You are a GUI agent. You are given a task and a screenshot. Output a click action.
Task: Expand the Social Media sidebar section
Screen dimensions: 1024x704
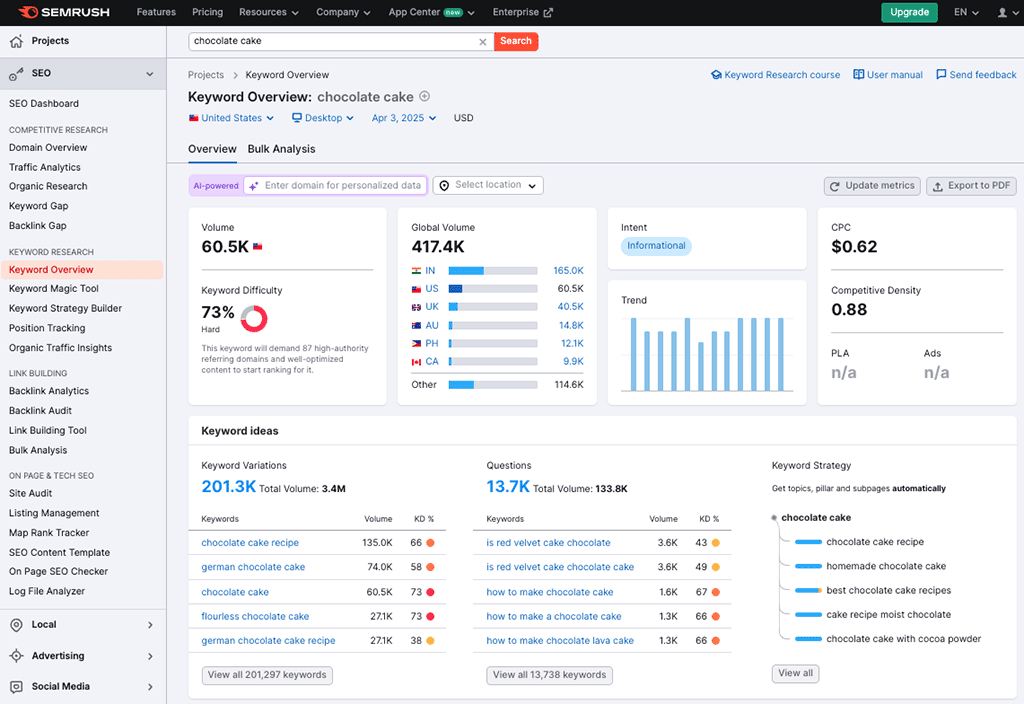click(150, 687)
